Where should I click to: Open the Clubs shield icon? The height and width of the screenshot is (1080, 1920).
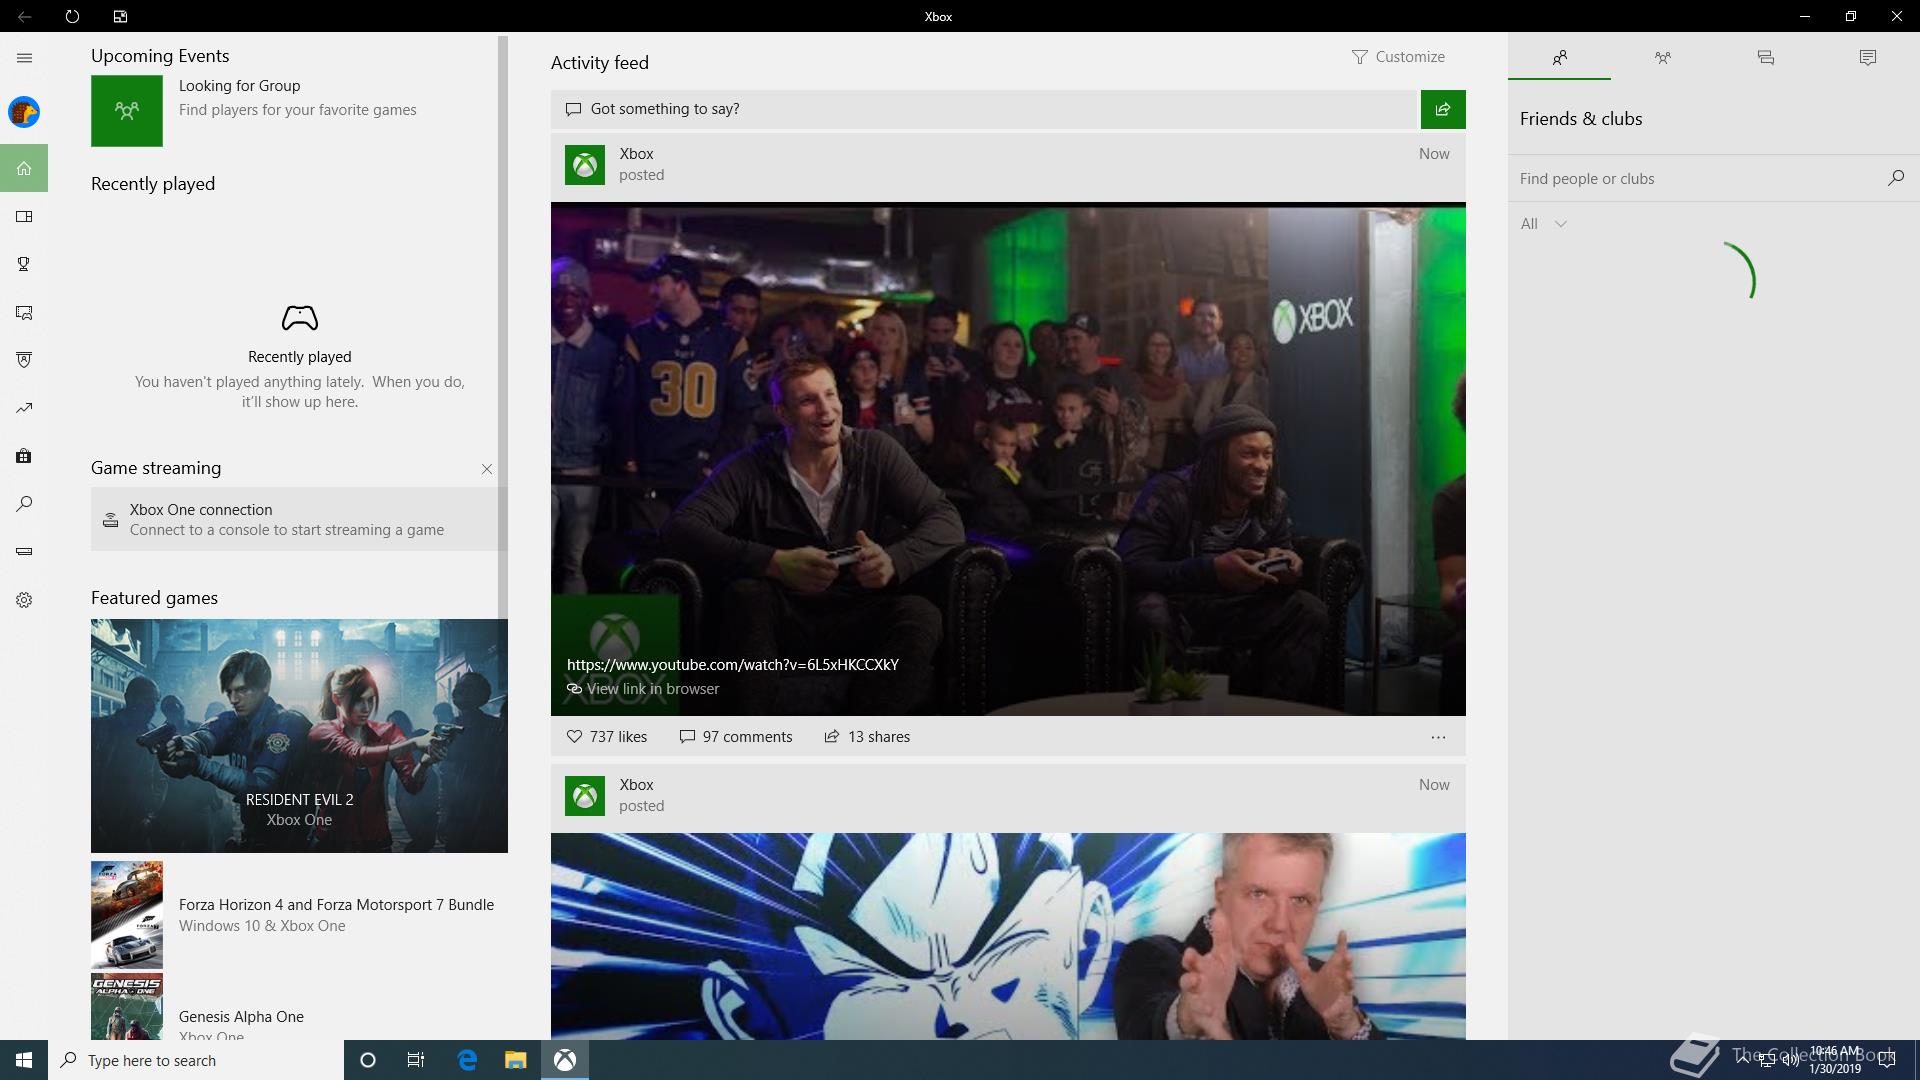[24, 360]
